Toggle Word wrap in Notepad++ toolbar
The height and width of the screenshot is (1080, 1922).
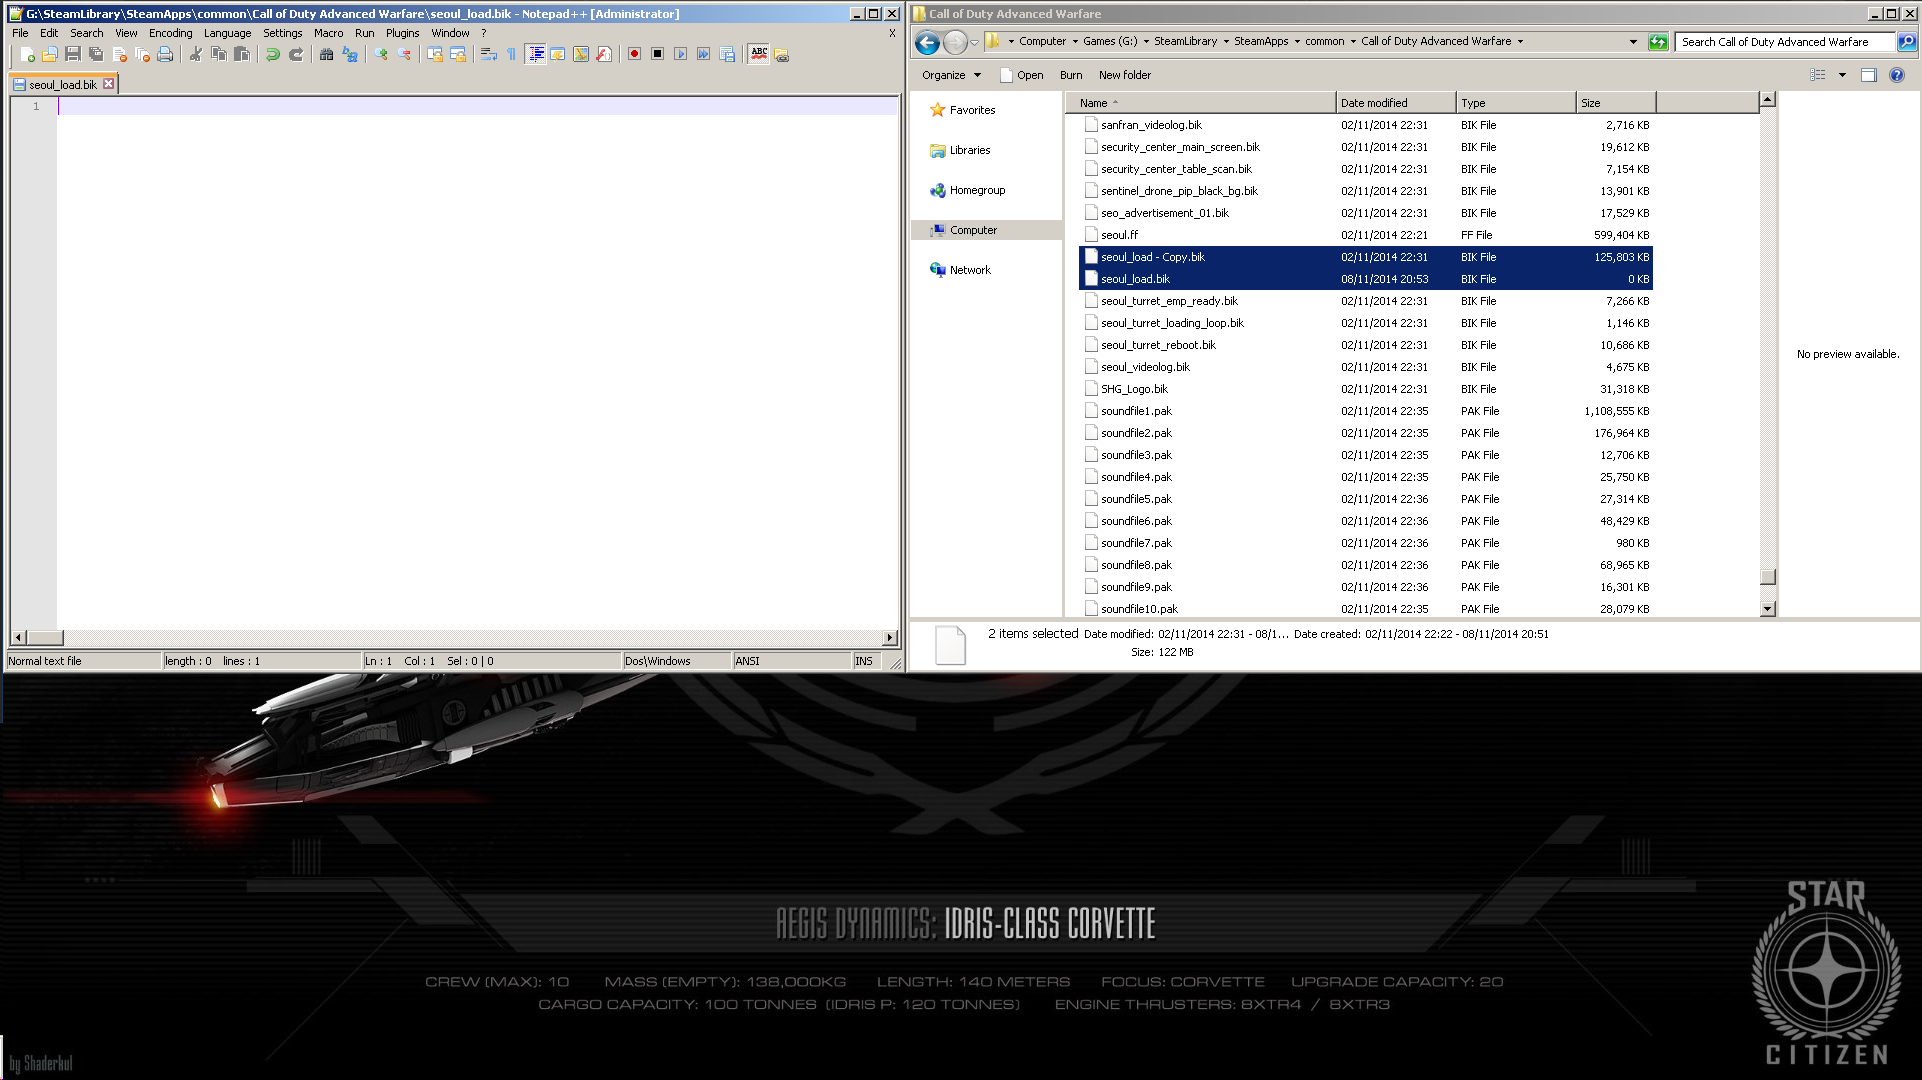click(x=488, y=54)
